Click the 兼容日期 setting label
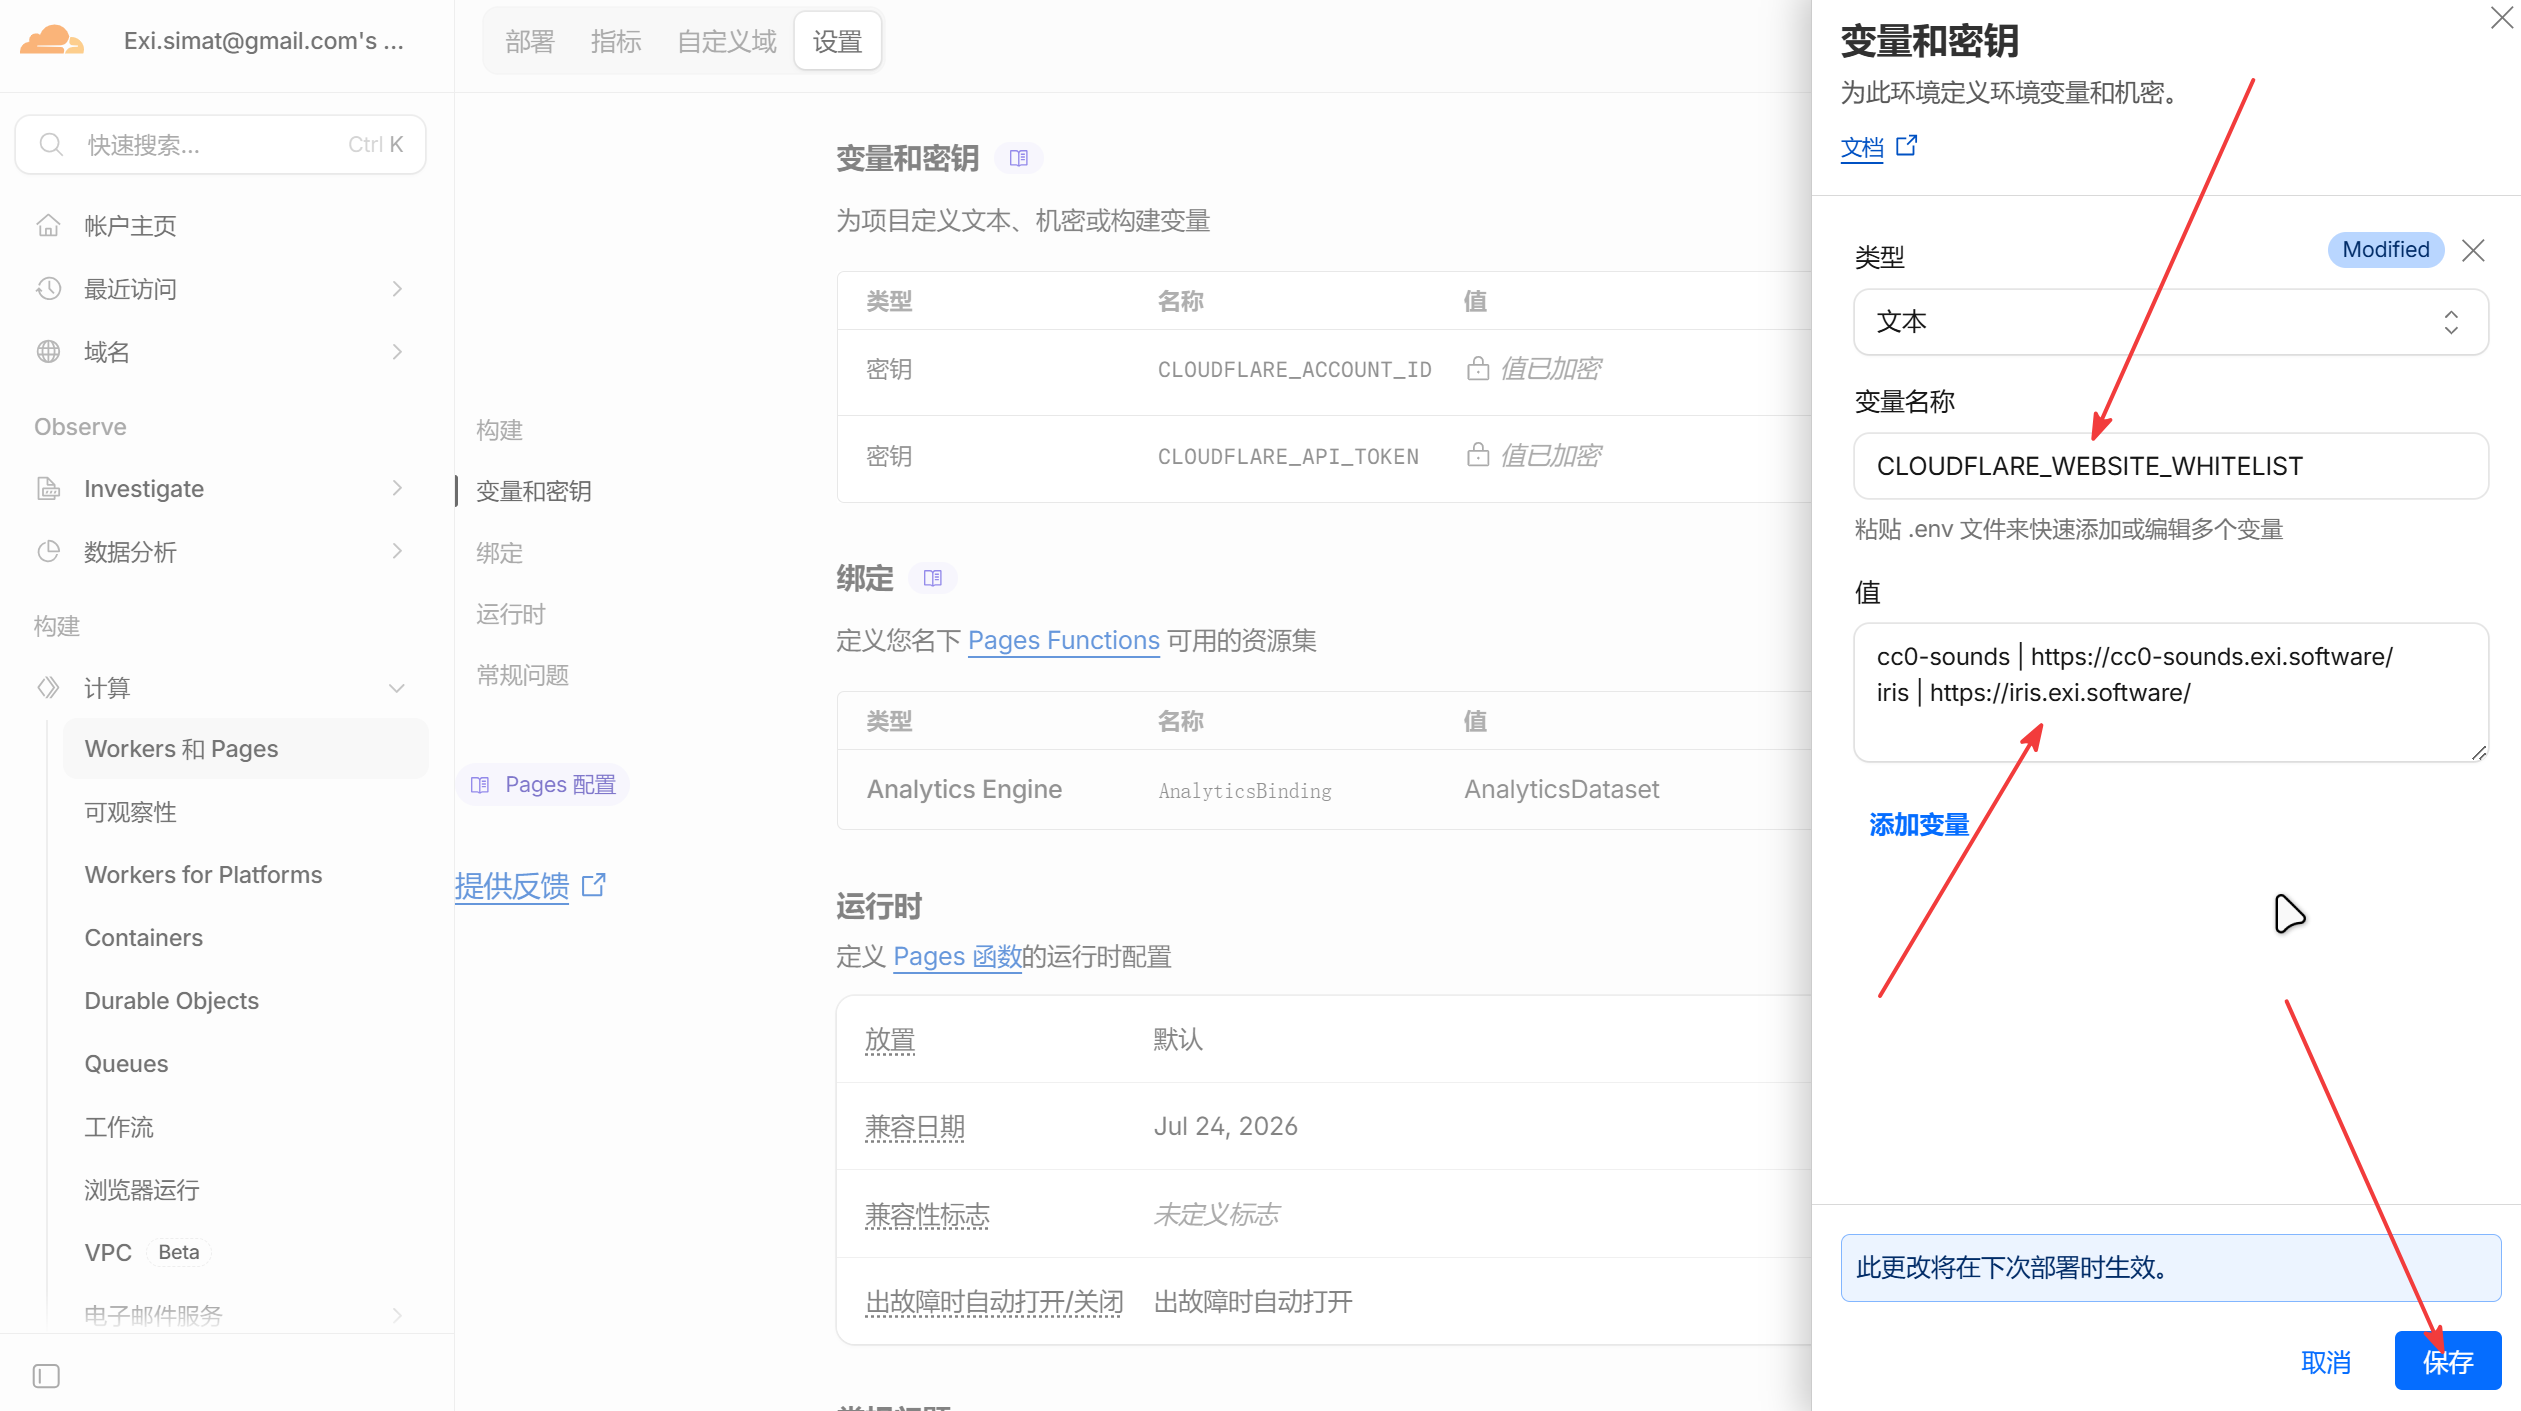 (915, 1127)
